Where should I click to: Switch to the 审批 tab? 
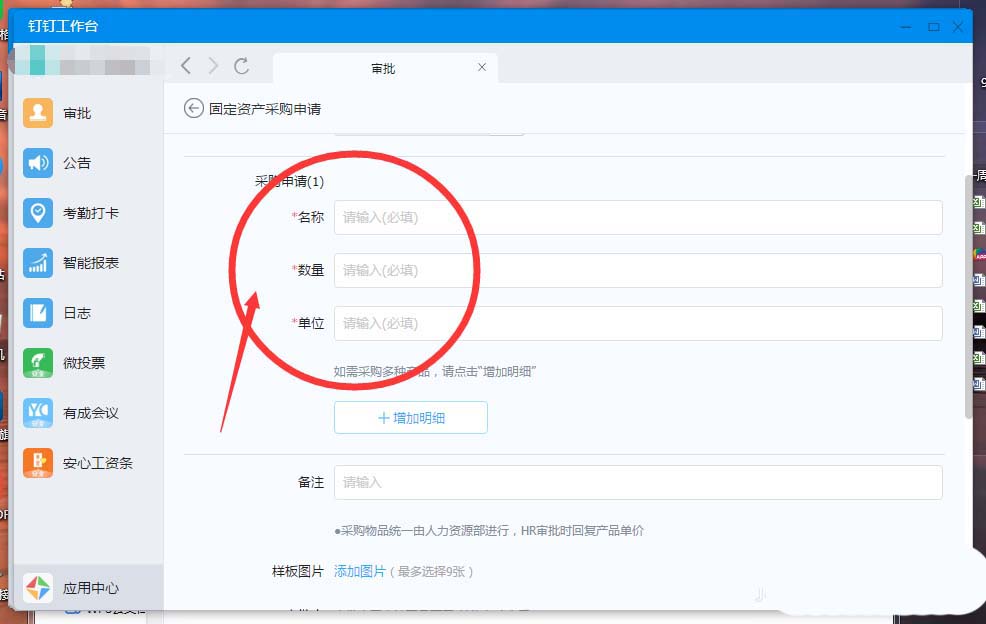tap(383, 68)
